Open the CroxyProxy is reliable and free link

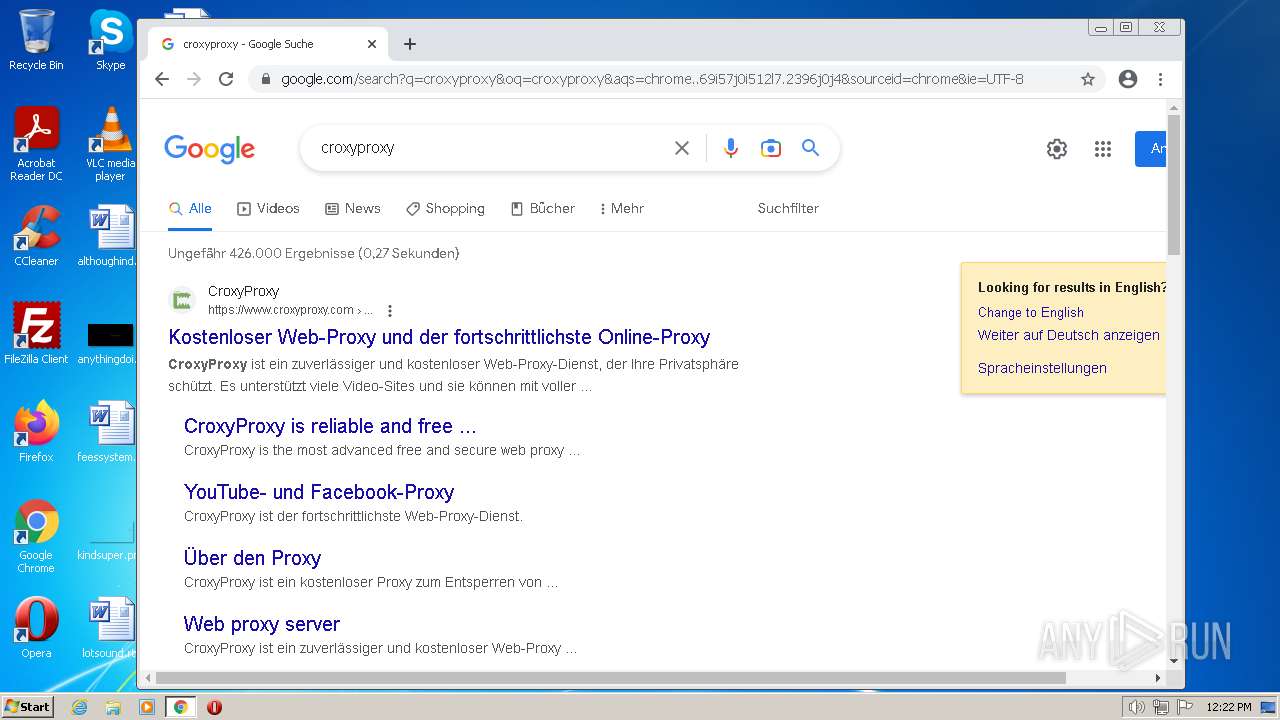(330, 426)
